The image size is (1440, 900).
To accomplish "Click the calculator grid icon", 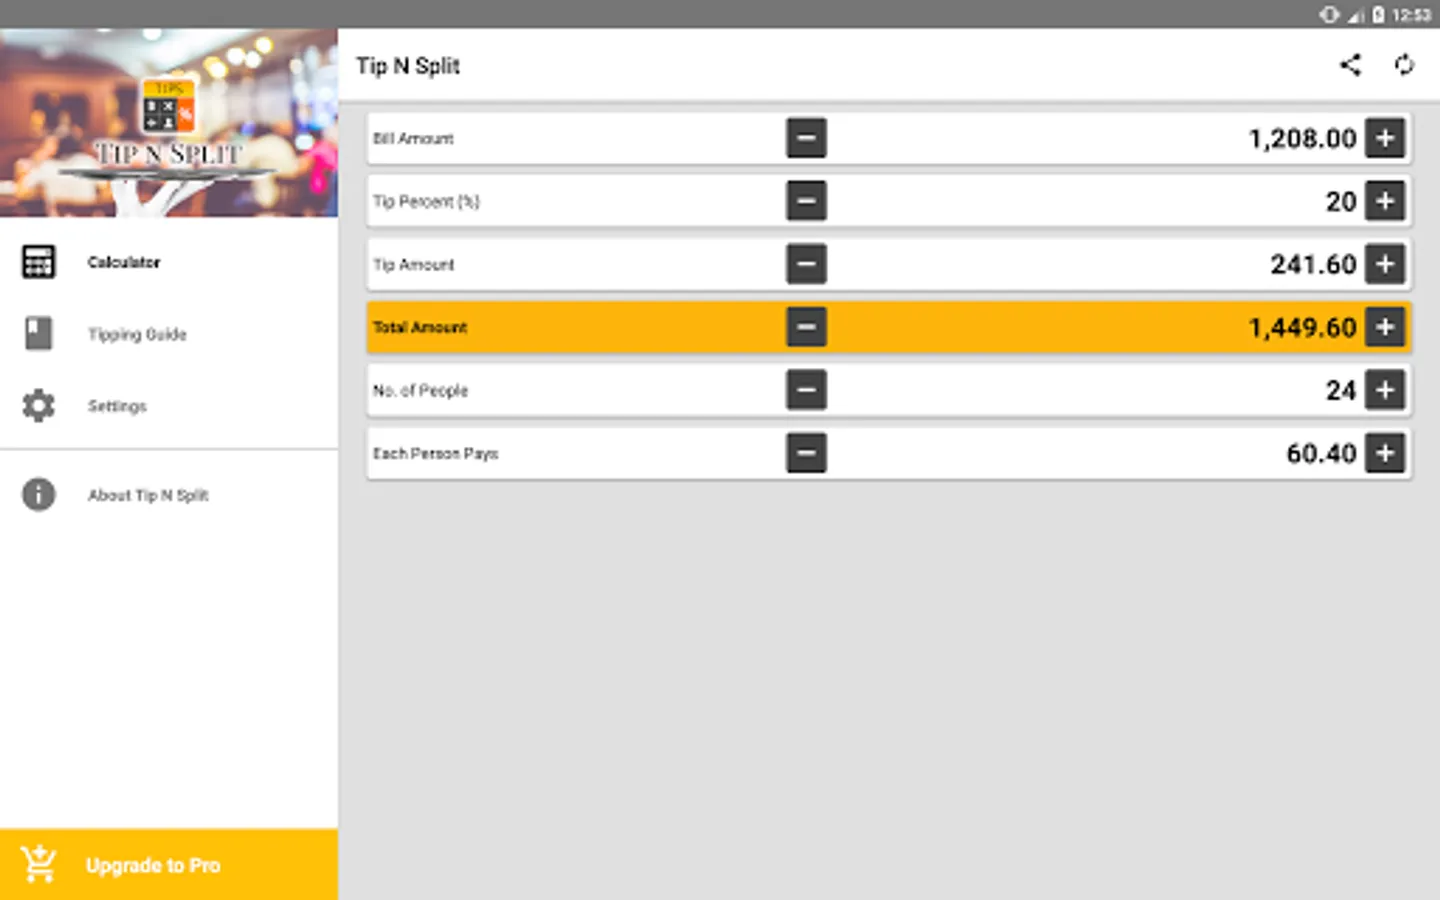I will (38, 262).
